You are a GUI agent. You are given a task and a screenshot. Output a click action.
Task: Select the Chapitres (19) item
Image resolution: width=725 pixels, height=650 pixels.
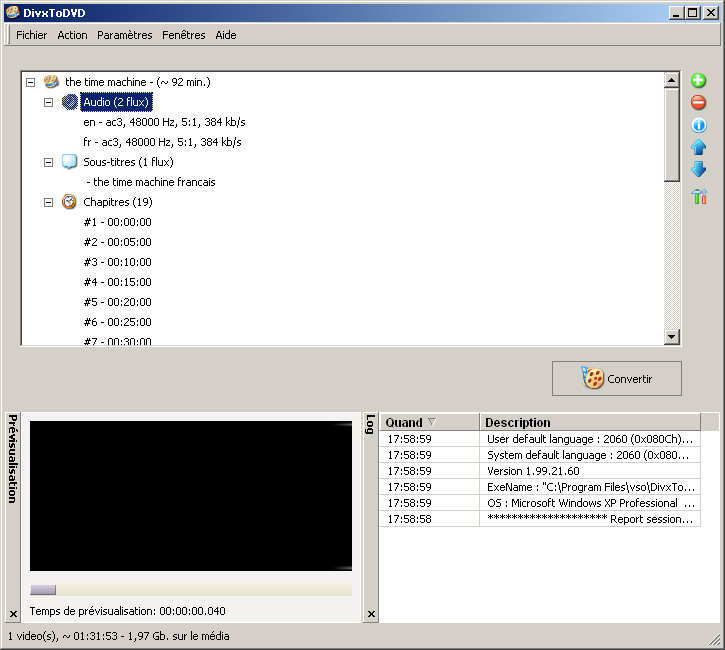tap(118, 202)
